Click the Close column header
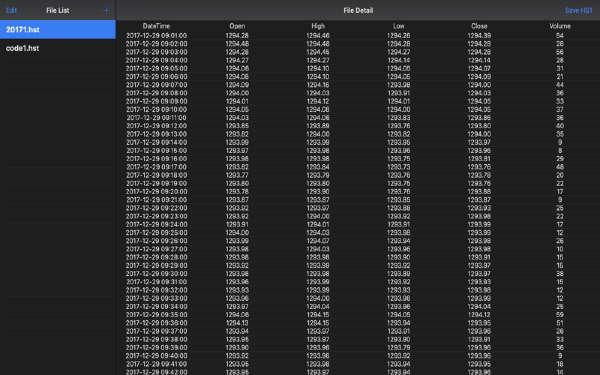Image resolution: width=600 pixels, height=375 pixels. click(x=479, y=26)
